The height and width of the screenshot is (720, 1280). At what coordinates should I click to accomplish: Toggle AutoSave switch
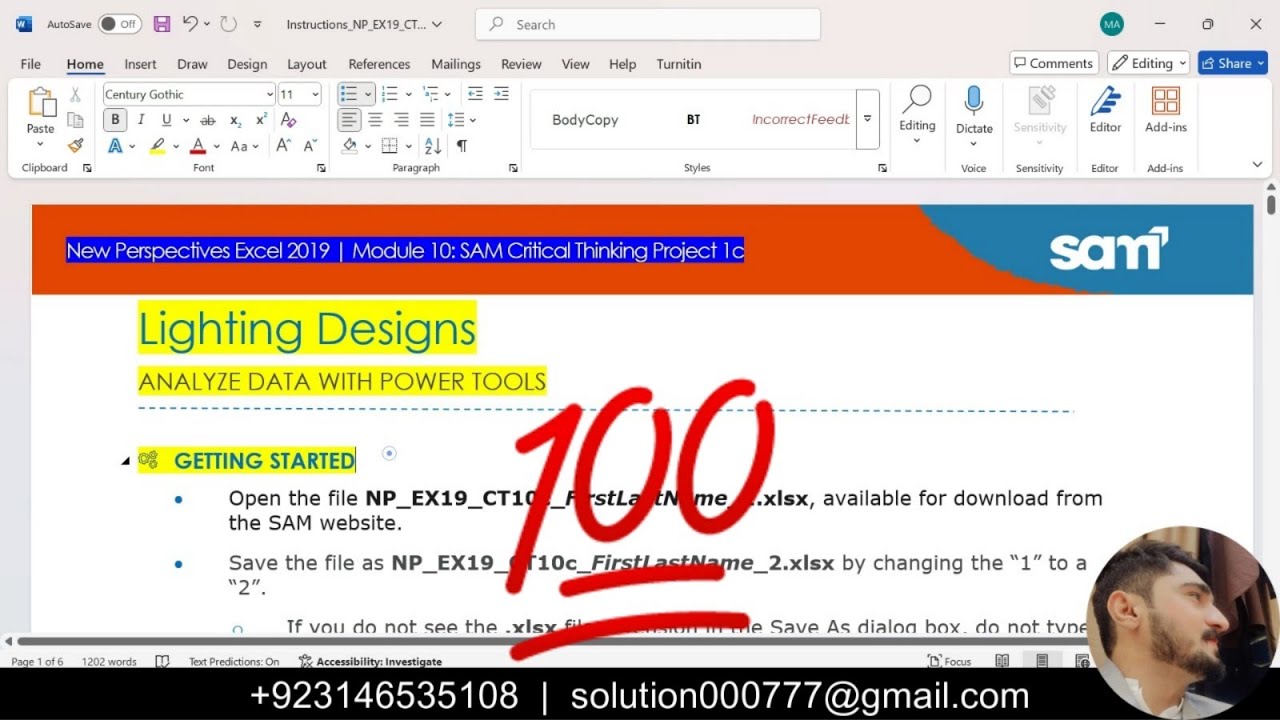pyautogui.click(x=120, y=24)
